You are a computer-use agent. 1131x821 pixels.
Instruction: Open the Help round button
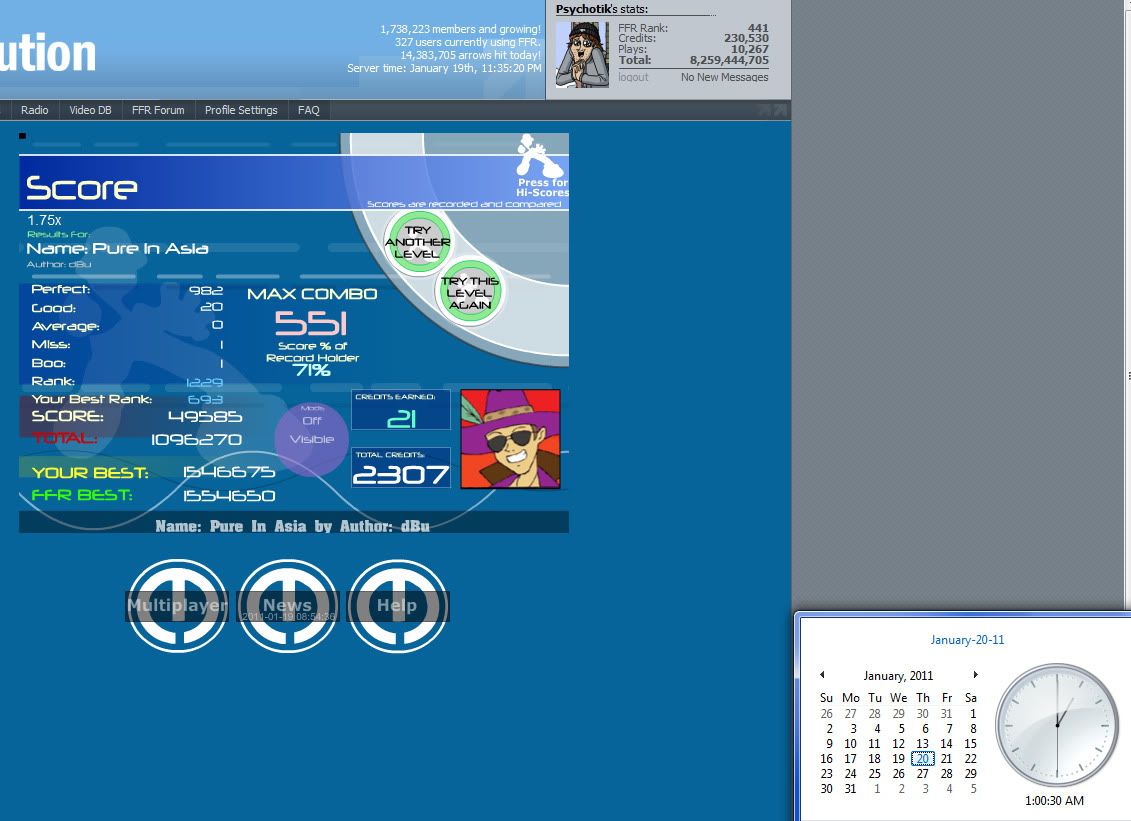[x=397, y=605]
